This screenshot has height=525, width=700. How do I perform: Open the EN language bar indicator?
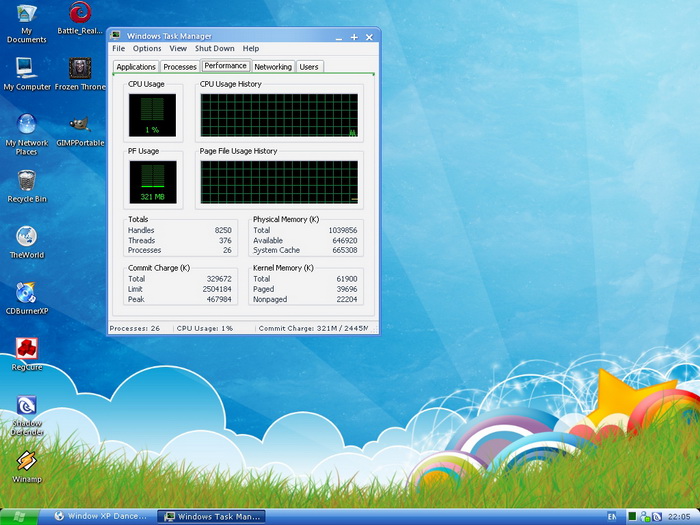click(612, 517)
